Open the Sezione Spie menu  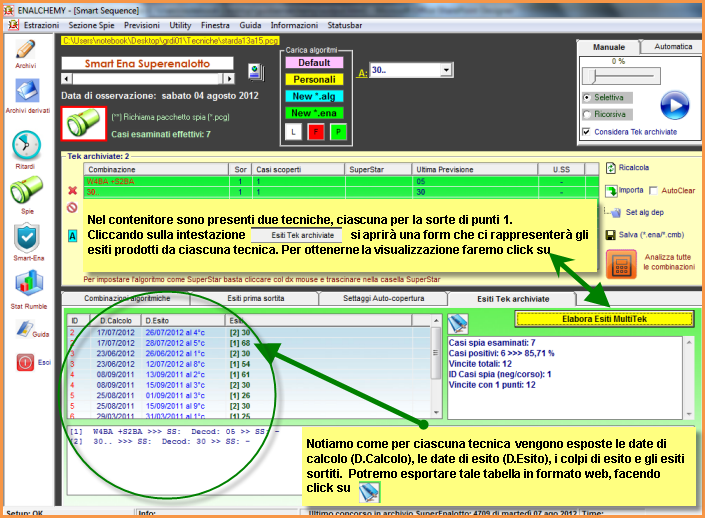(x=91, y=25)
